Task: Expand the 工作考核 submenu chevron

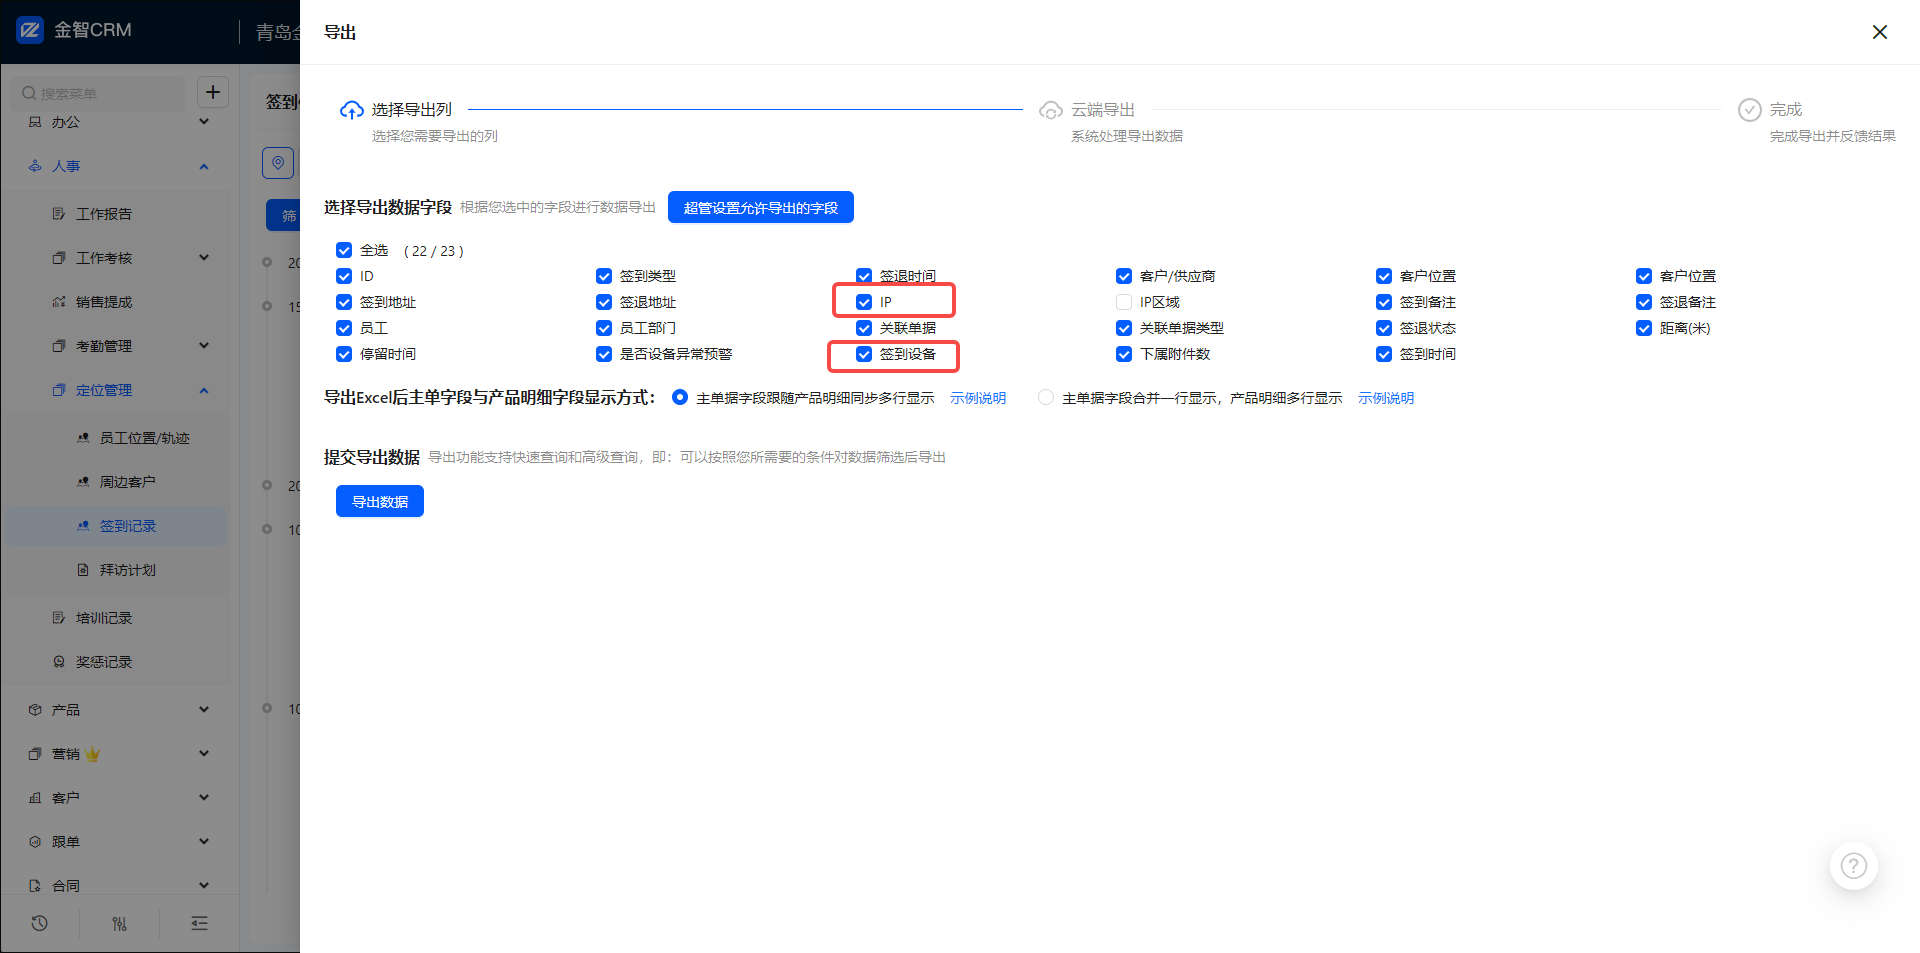Action: (204, 258)
